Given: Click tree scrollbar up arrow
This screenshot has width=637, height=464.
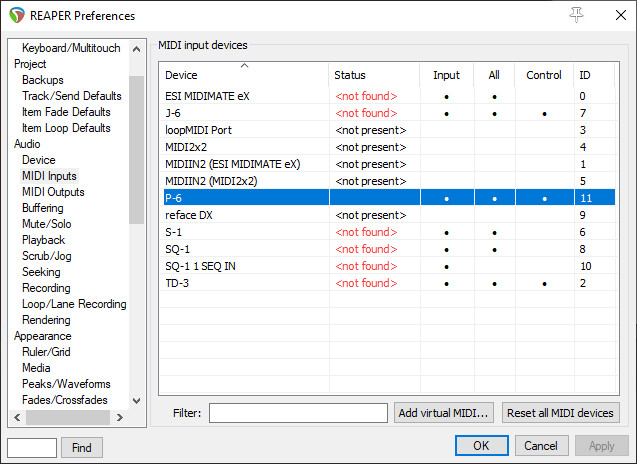Looking at the screenshot, I should coord(136,49).
